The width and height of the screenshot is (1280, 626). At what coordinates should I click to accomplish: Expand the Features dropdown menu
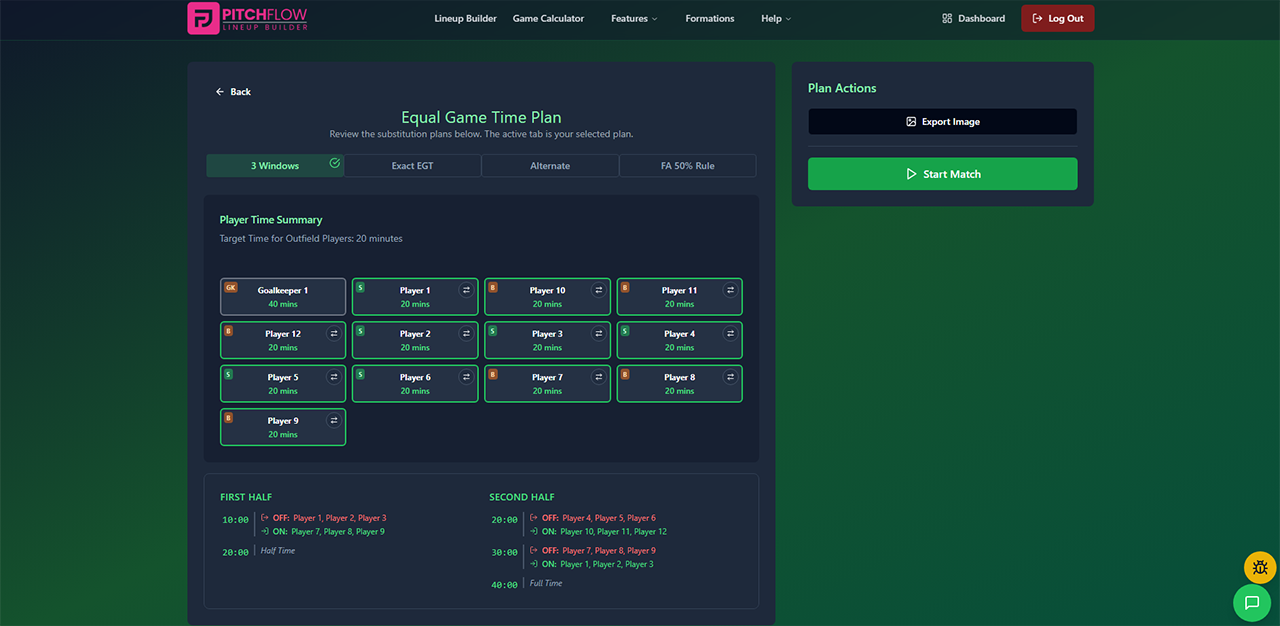(x=634, y=19)
